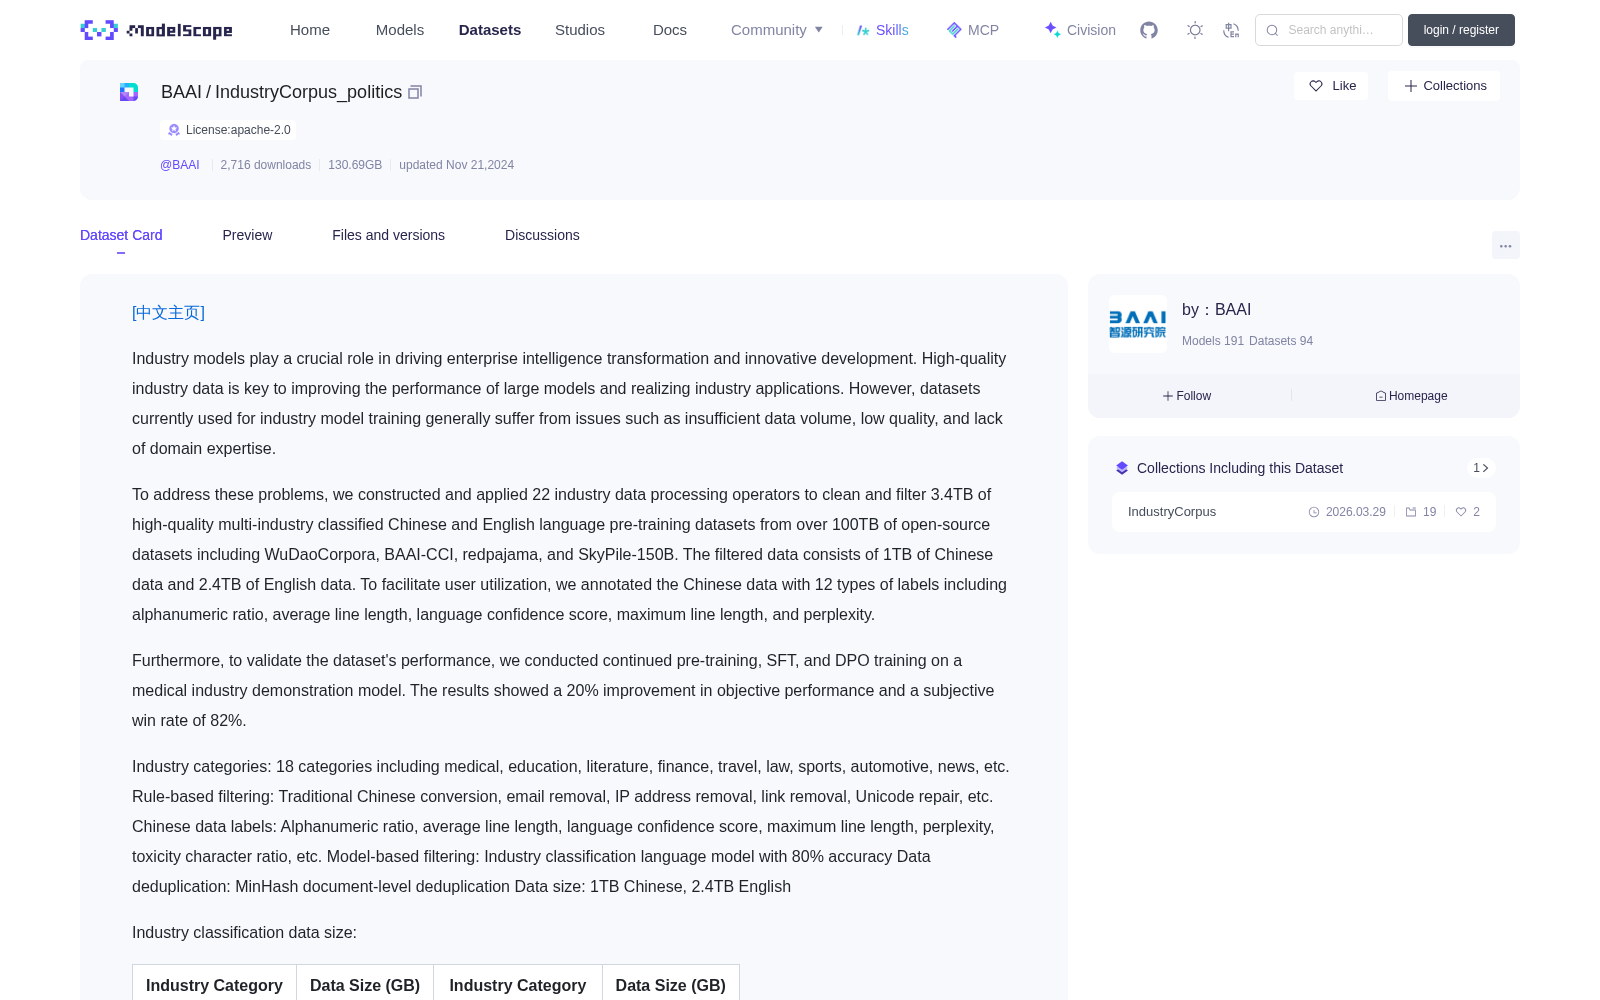Click the 'by：BAAI' organization name
This screenshot has width=1600, height=1000.
[x=1216, y=310]
